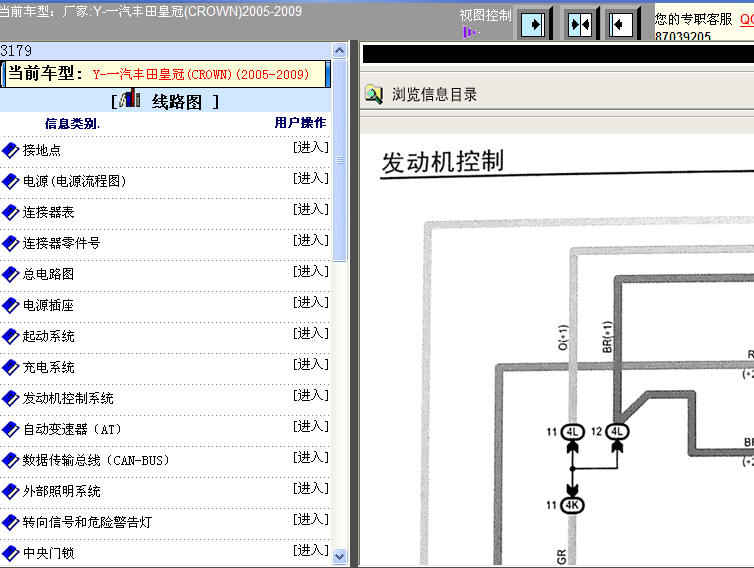
Task: Open [进入] link for 外部照明系统
Action: click(x=311, y=489)
